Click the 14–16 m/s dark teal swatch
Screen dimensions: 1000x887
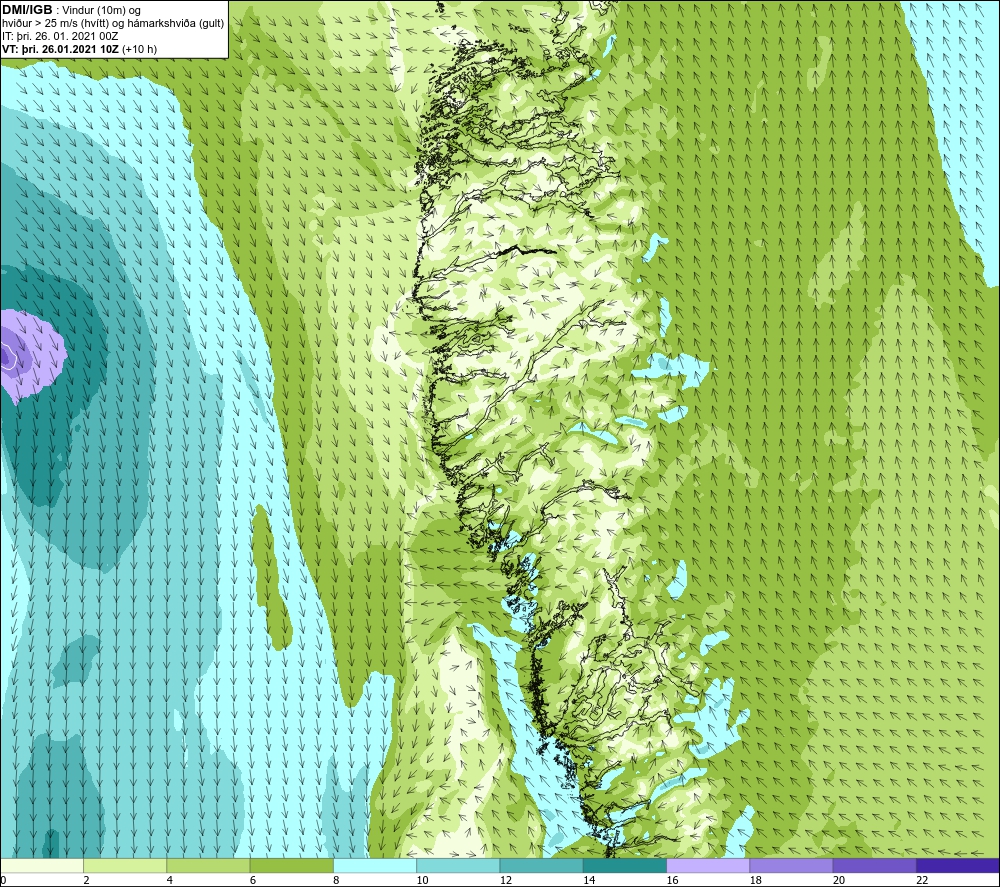coord(625,865)
